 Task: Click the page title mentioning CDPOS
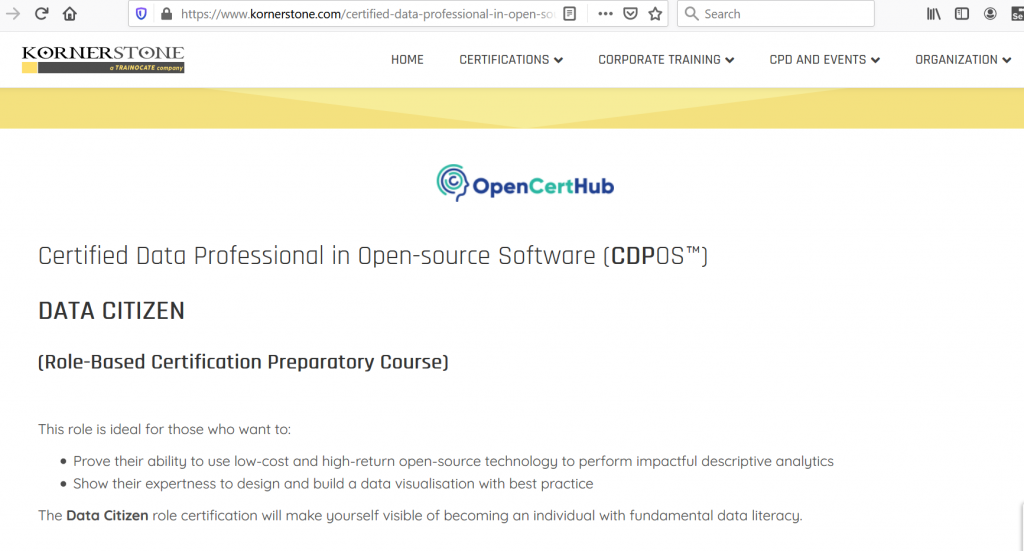pyautogui.click(x=373, y=255)
